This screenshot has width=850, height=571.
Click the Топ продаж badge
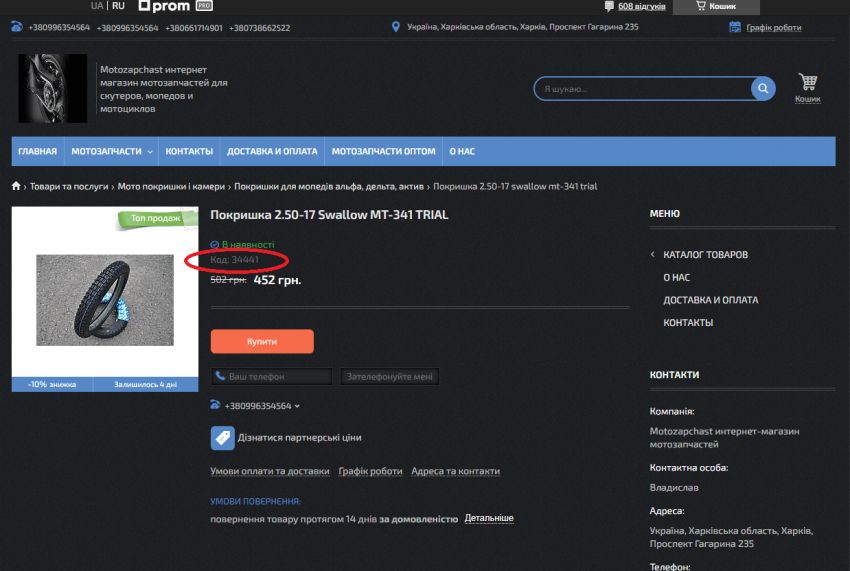156,218
